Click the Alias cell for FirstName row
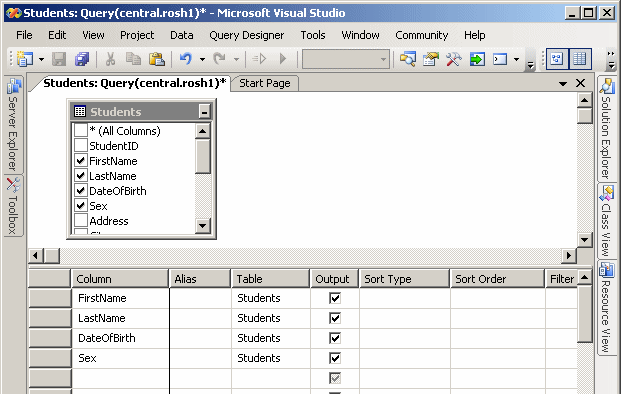The height and width of the screenshot is (394, 621). pos(200,298)
